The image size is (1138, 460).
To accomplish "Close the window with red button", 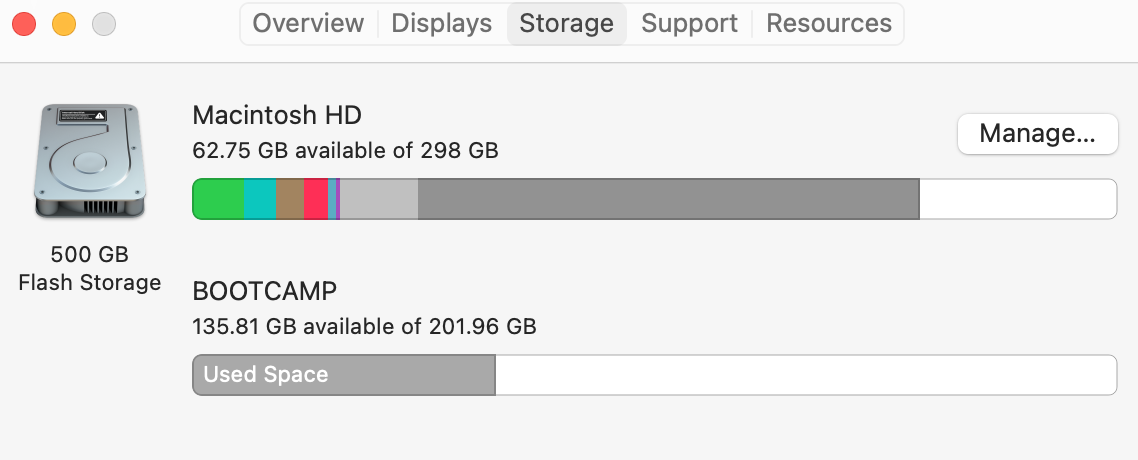I will (x=25, y=23).
